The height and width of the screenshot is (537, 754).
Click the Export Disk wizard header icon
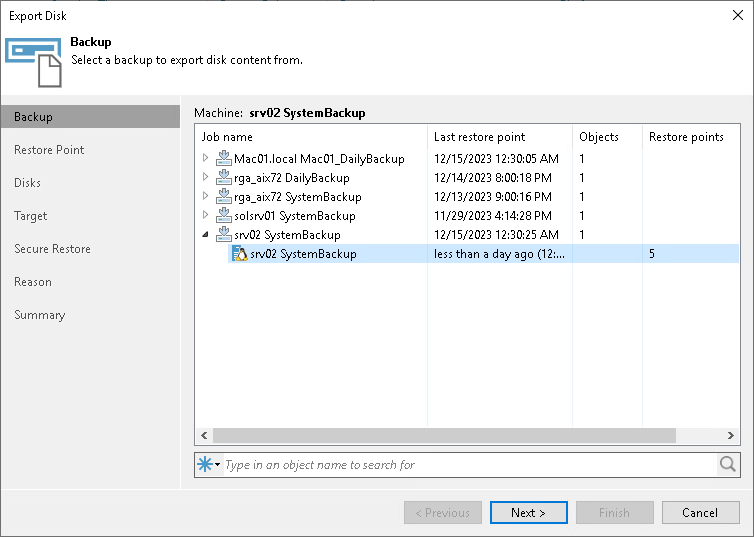tap(34, 62)
